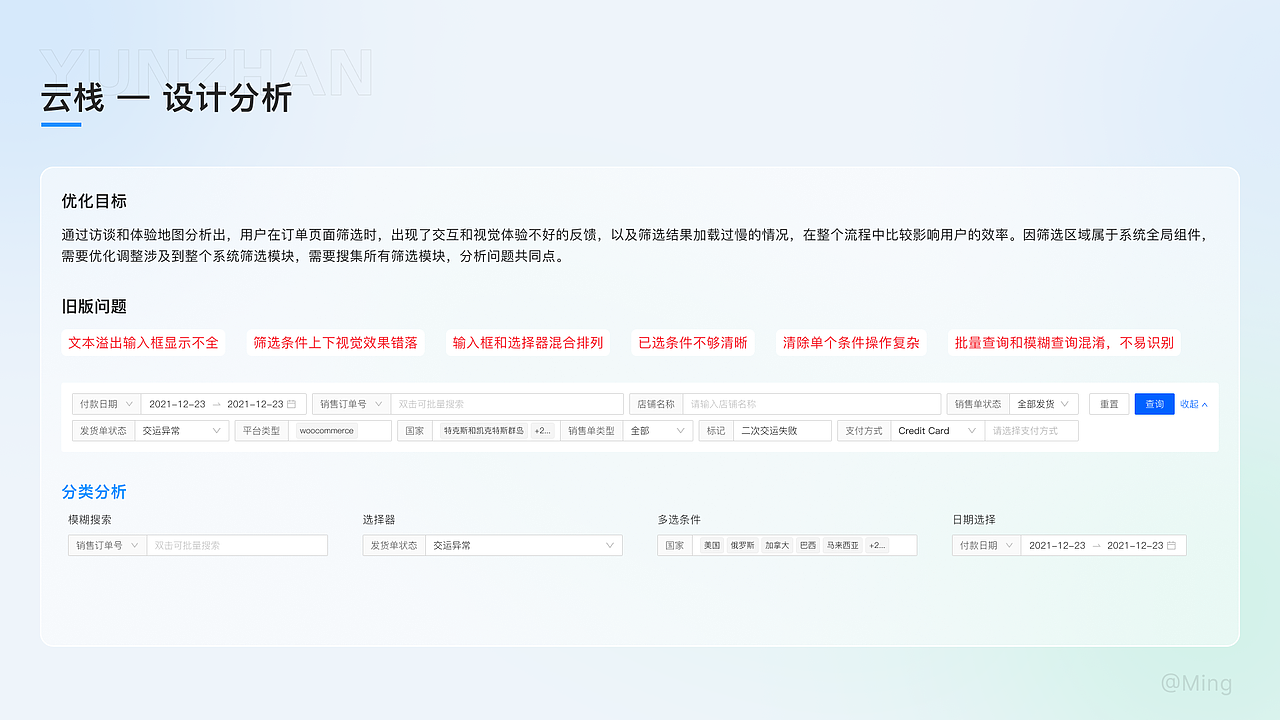The image size is (1280, 720).
Task: Open the calendar icon in the top filter bar date range
Action: coord(292,404)
